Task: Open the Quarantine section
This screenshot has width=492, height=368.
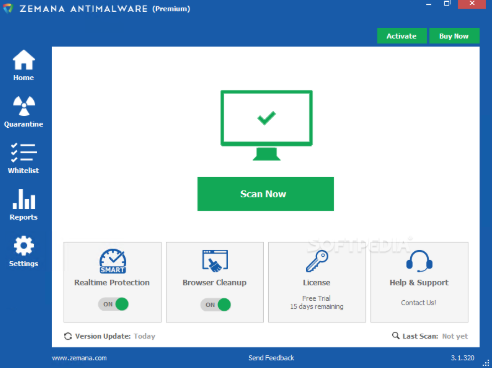Action: [23, 112]
